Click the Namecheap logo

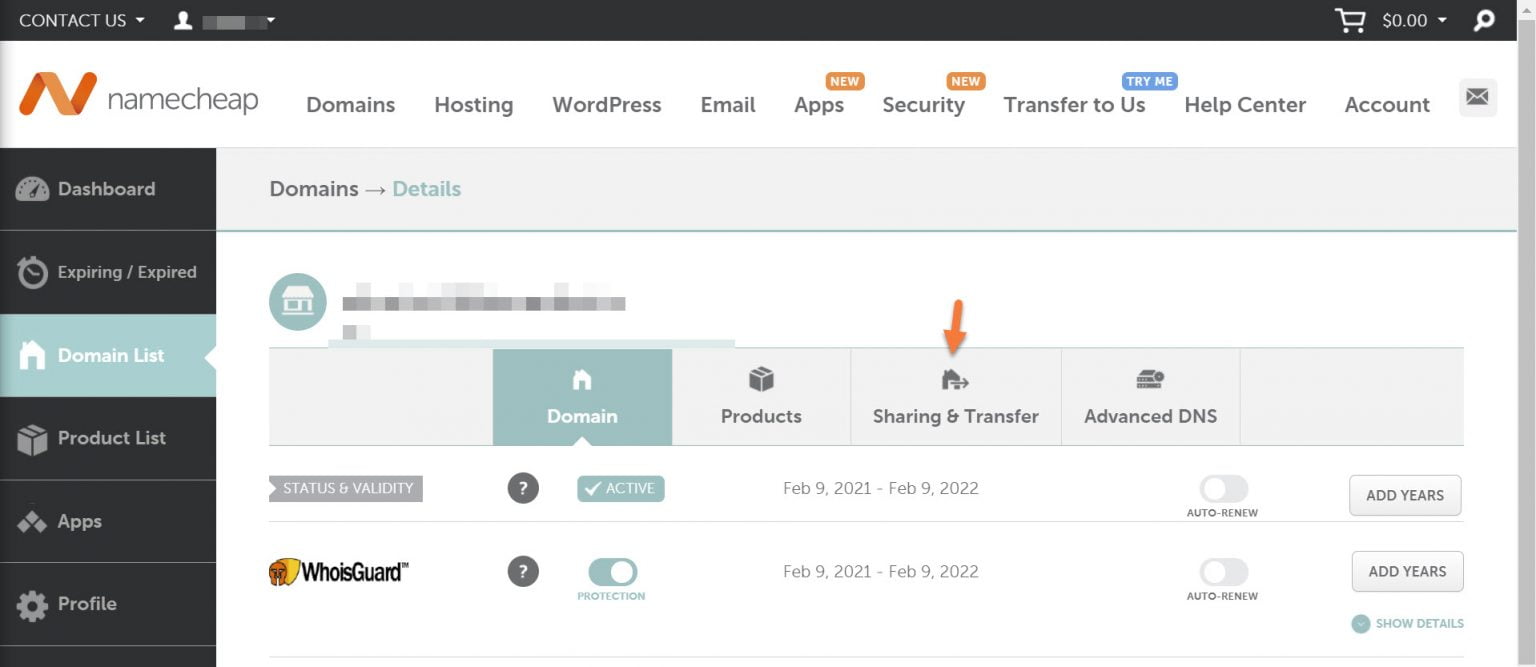(139, 95)
